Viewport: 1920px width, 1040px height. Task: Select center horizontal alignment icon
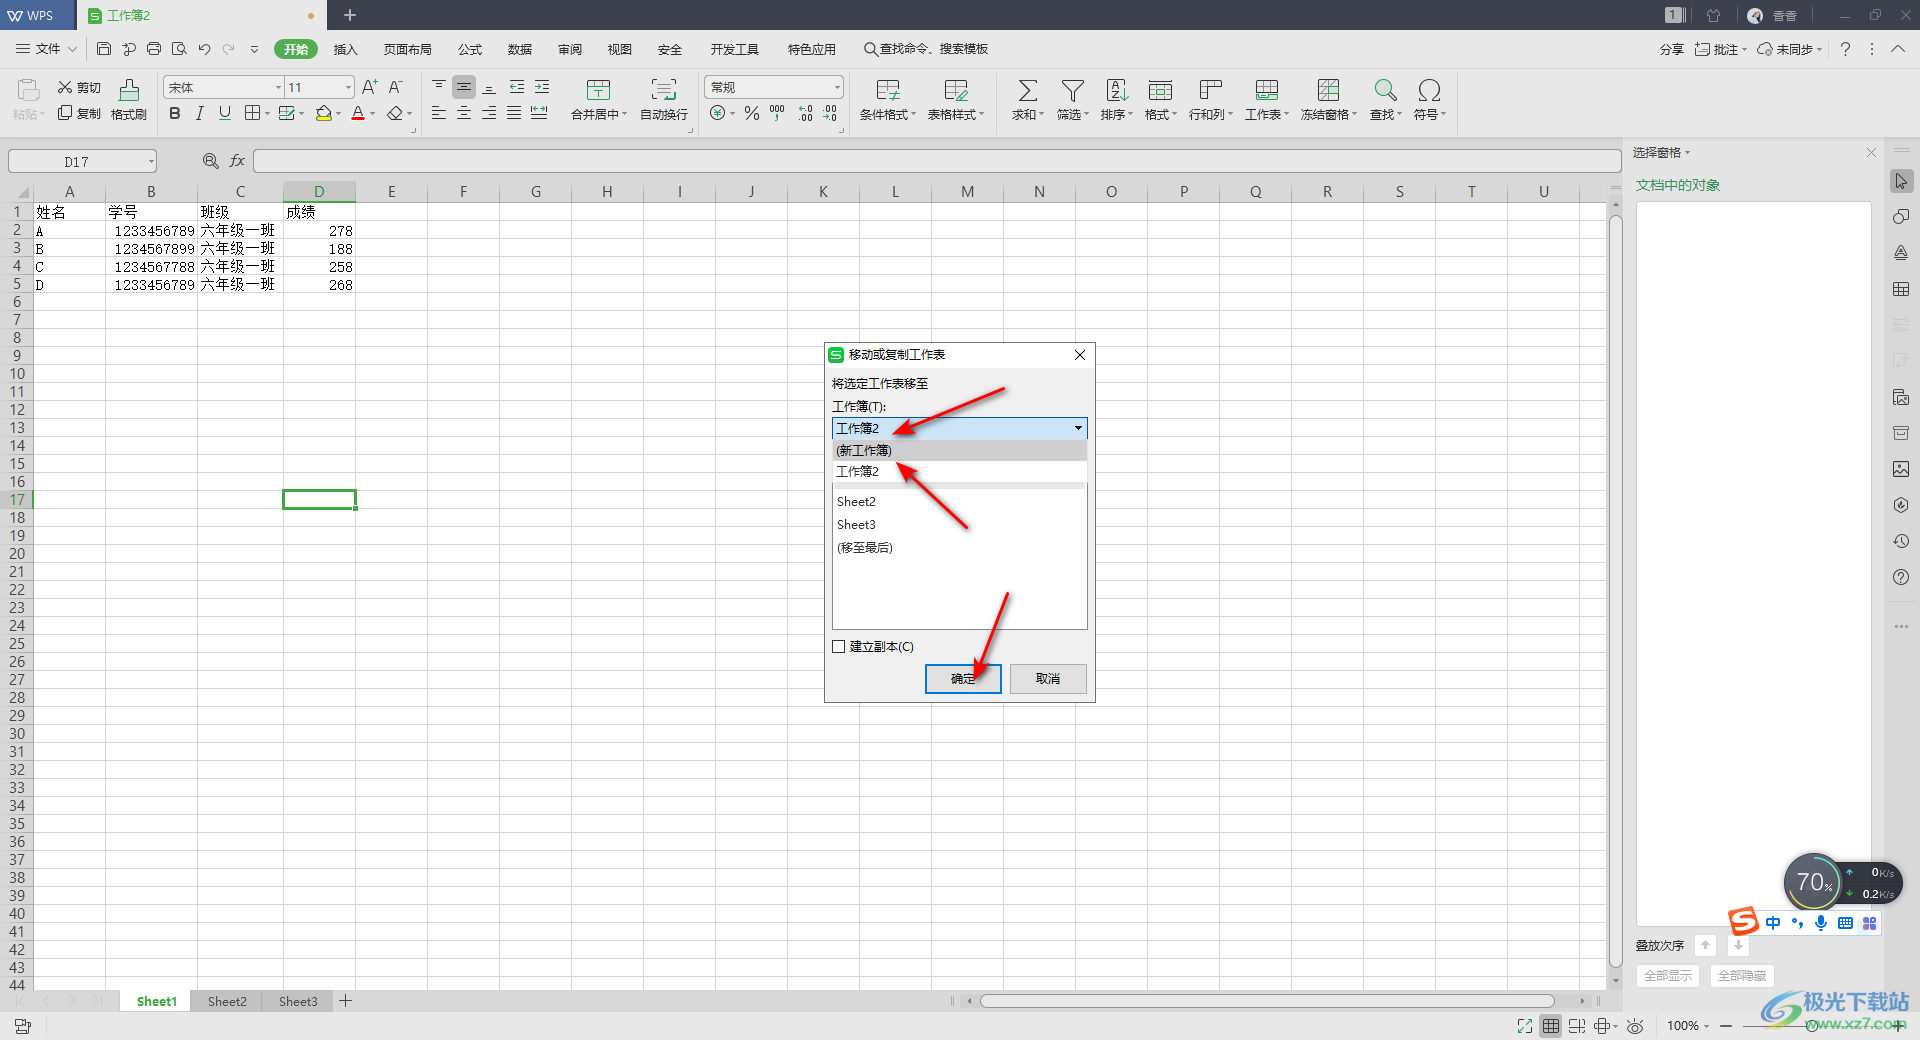464,113
